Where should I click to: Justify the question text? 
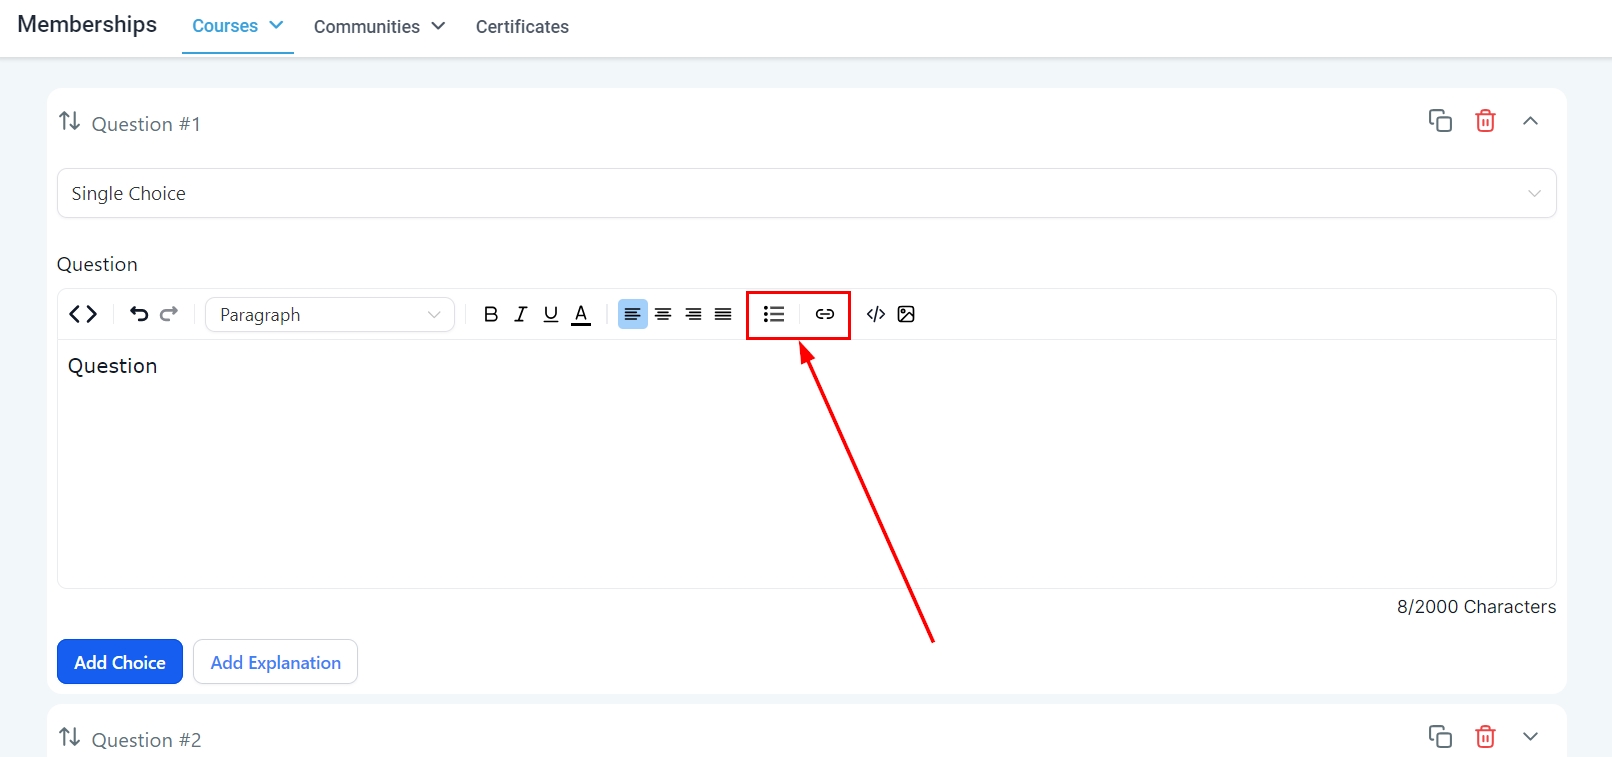click(x=723, y=314)
